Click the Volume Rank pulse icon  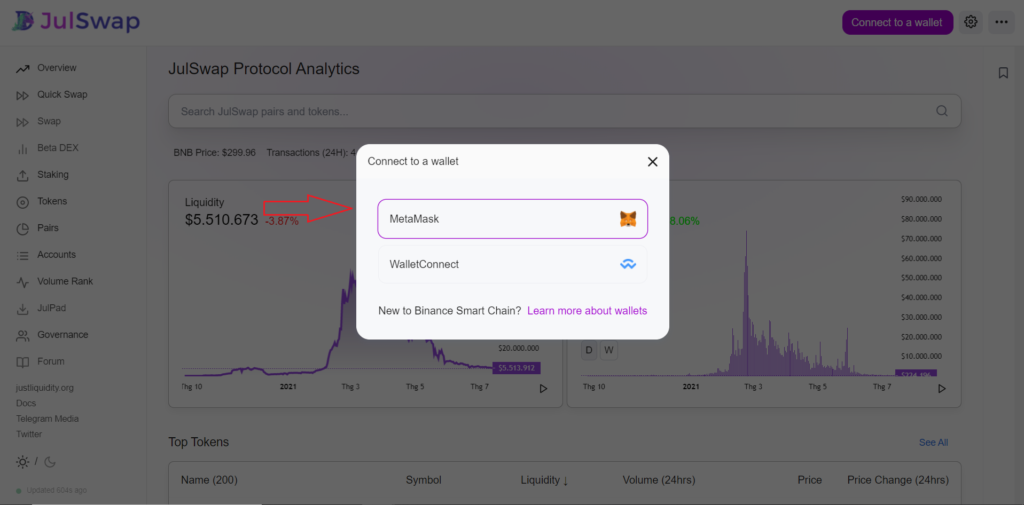click(23, 282)
